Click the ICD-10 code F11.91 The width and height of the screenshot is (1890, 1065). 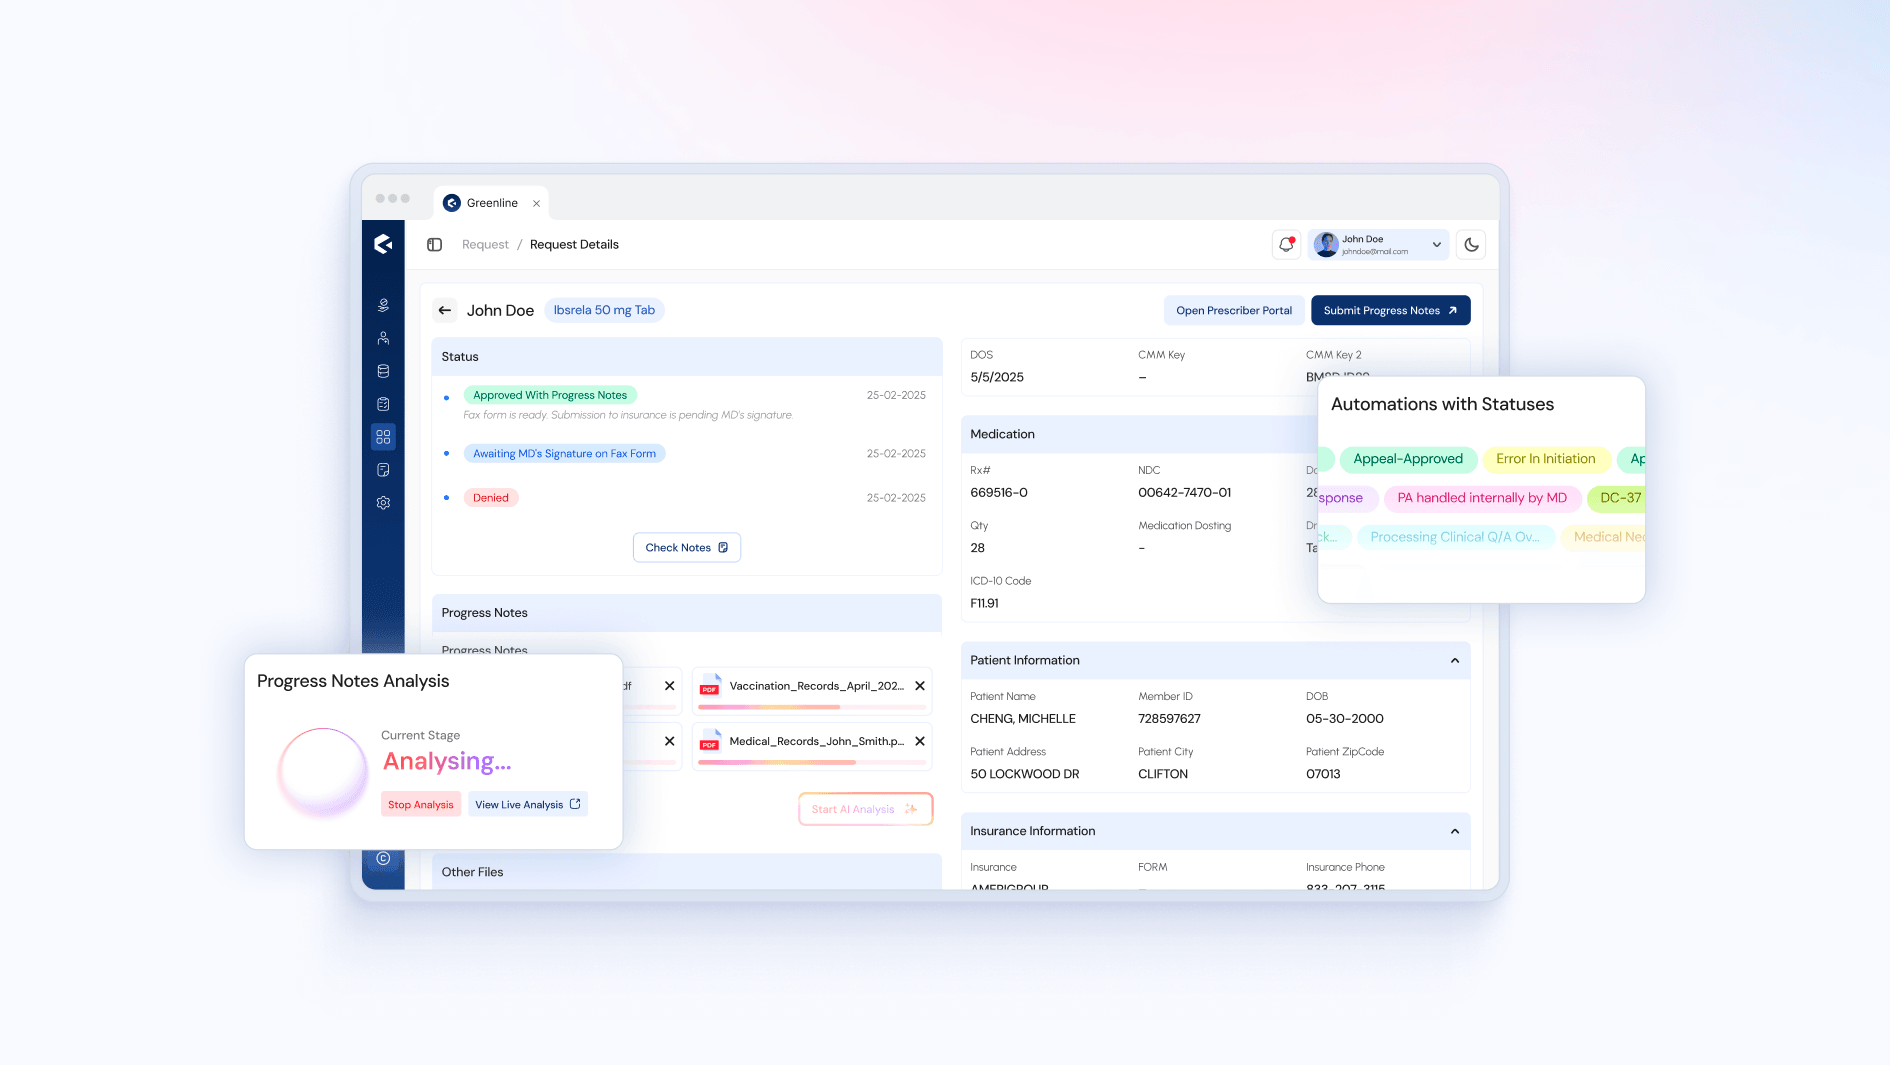click(984, 603)
